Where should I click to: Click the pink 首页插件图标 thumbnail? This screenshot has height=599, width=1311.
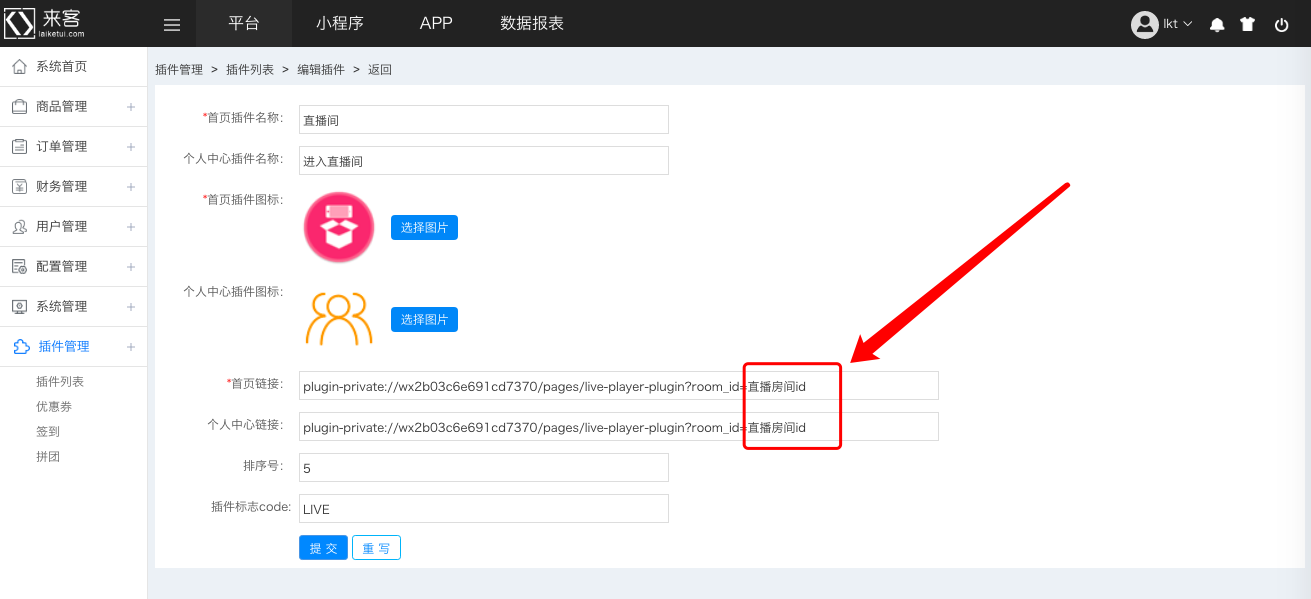(339, 227)
